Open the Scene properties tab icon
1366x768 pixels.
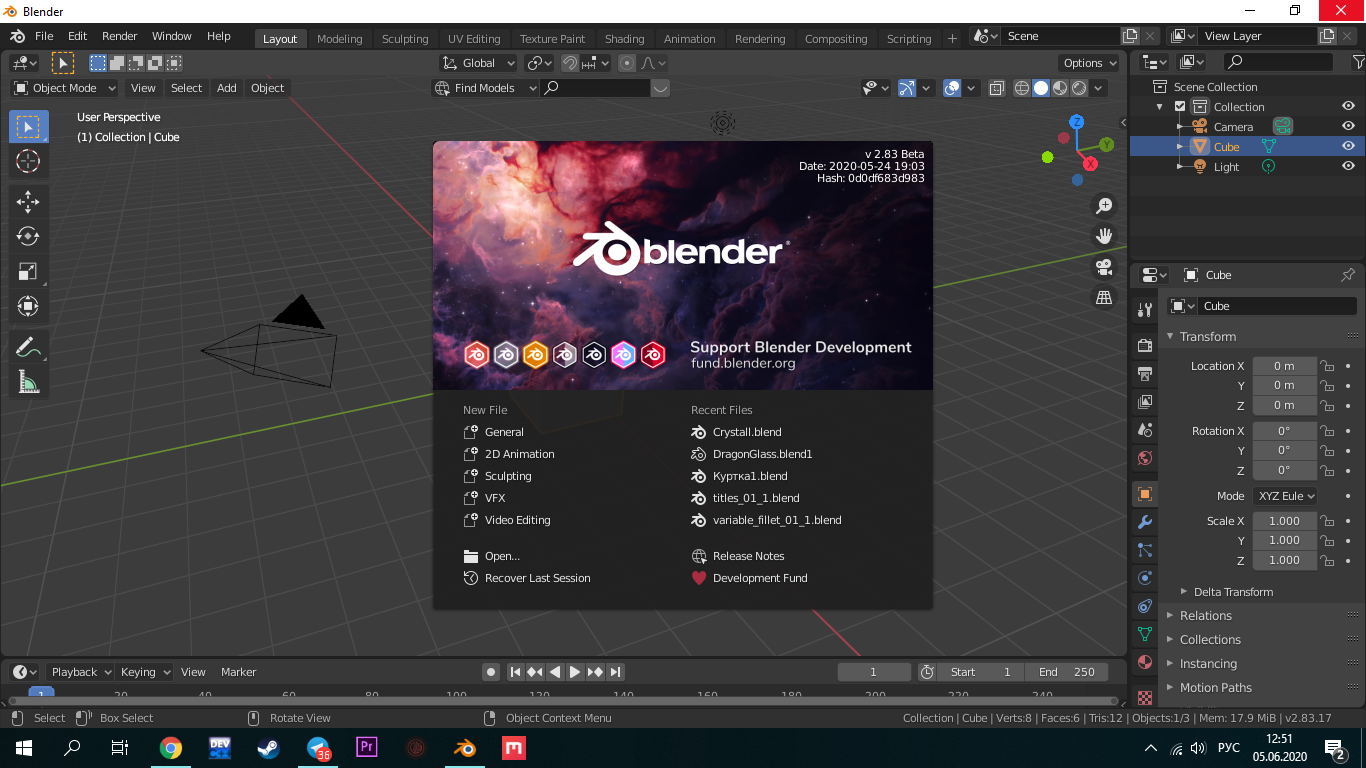pos(1145,430)
